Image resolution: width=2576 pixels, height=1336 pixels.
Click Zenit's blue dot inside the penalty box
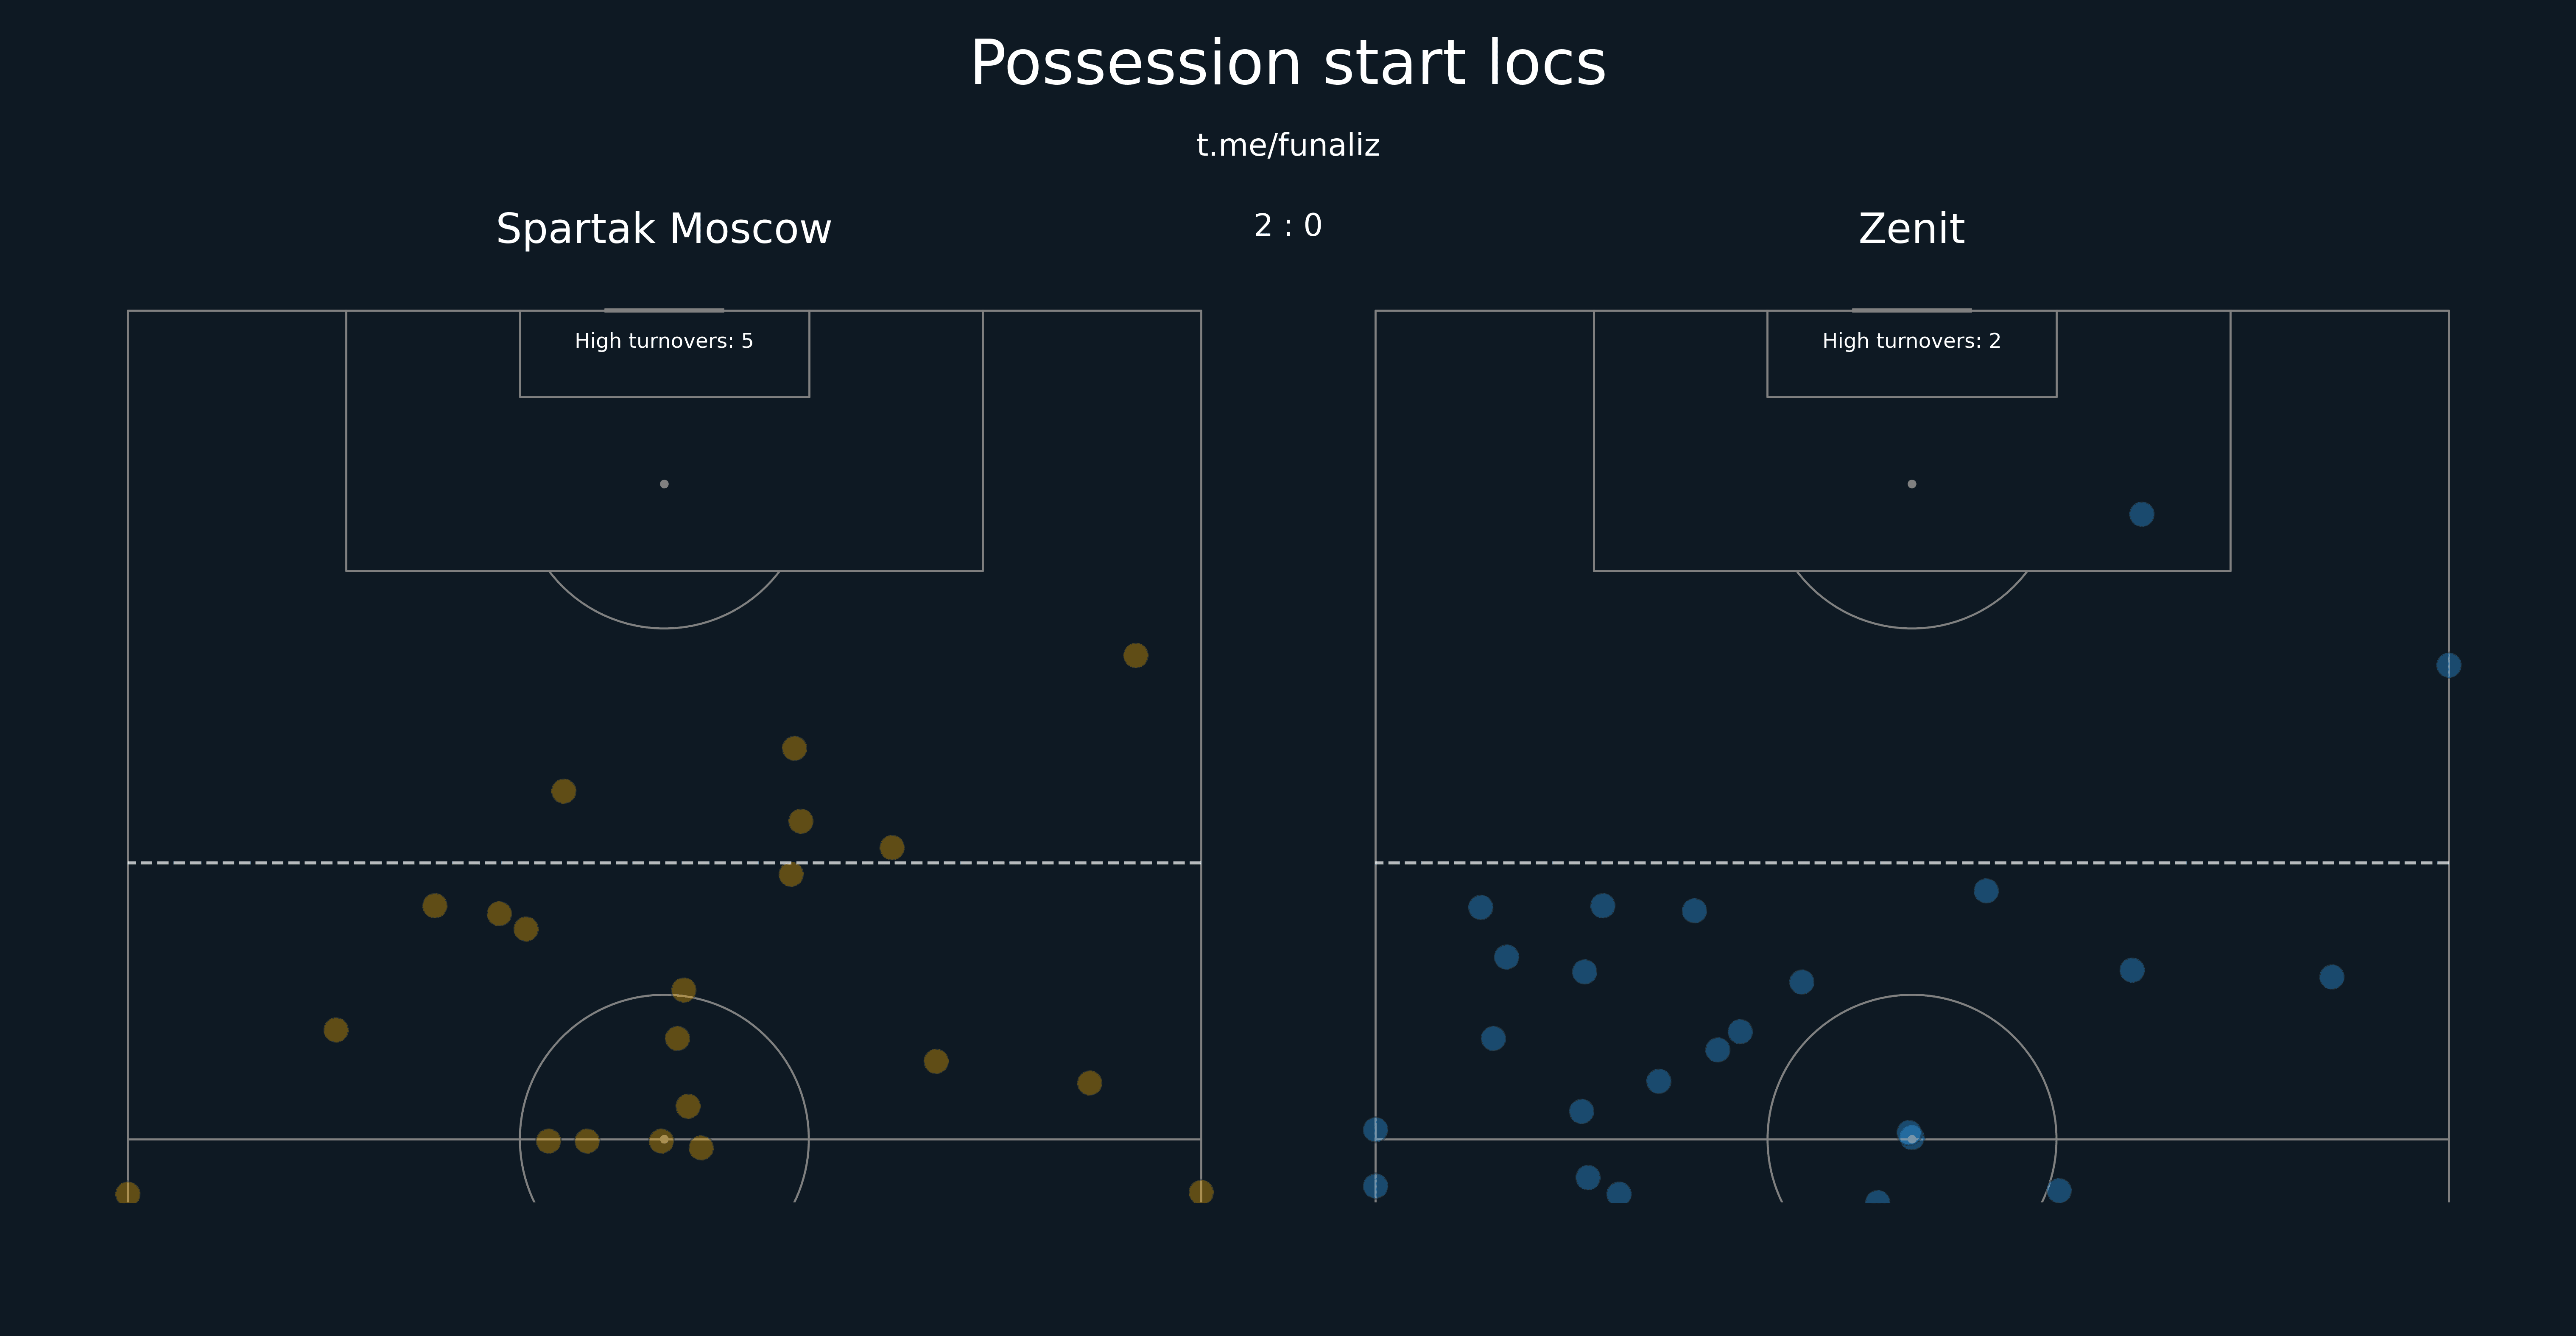[x=2141, y=514]
